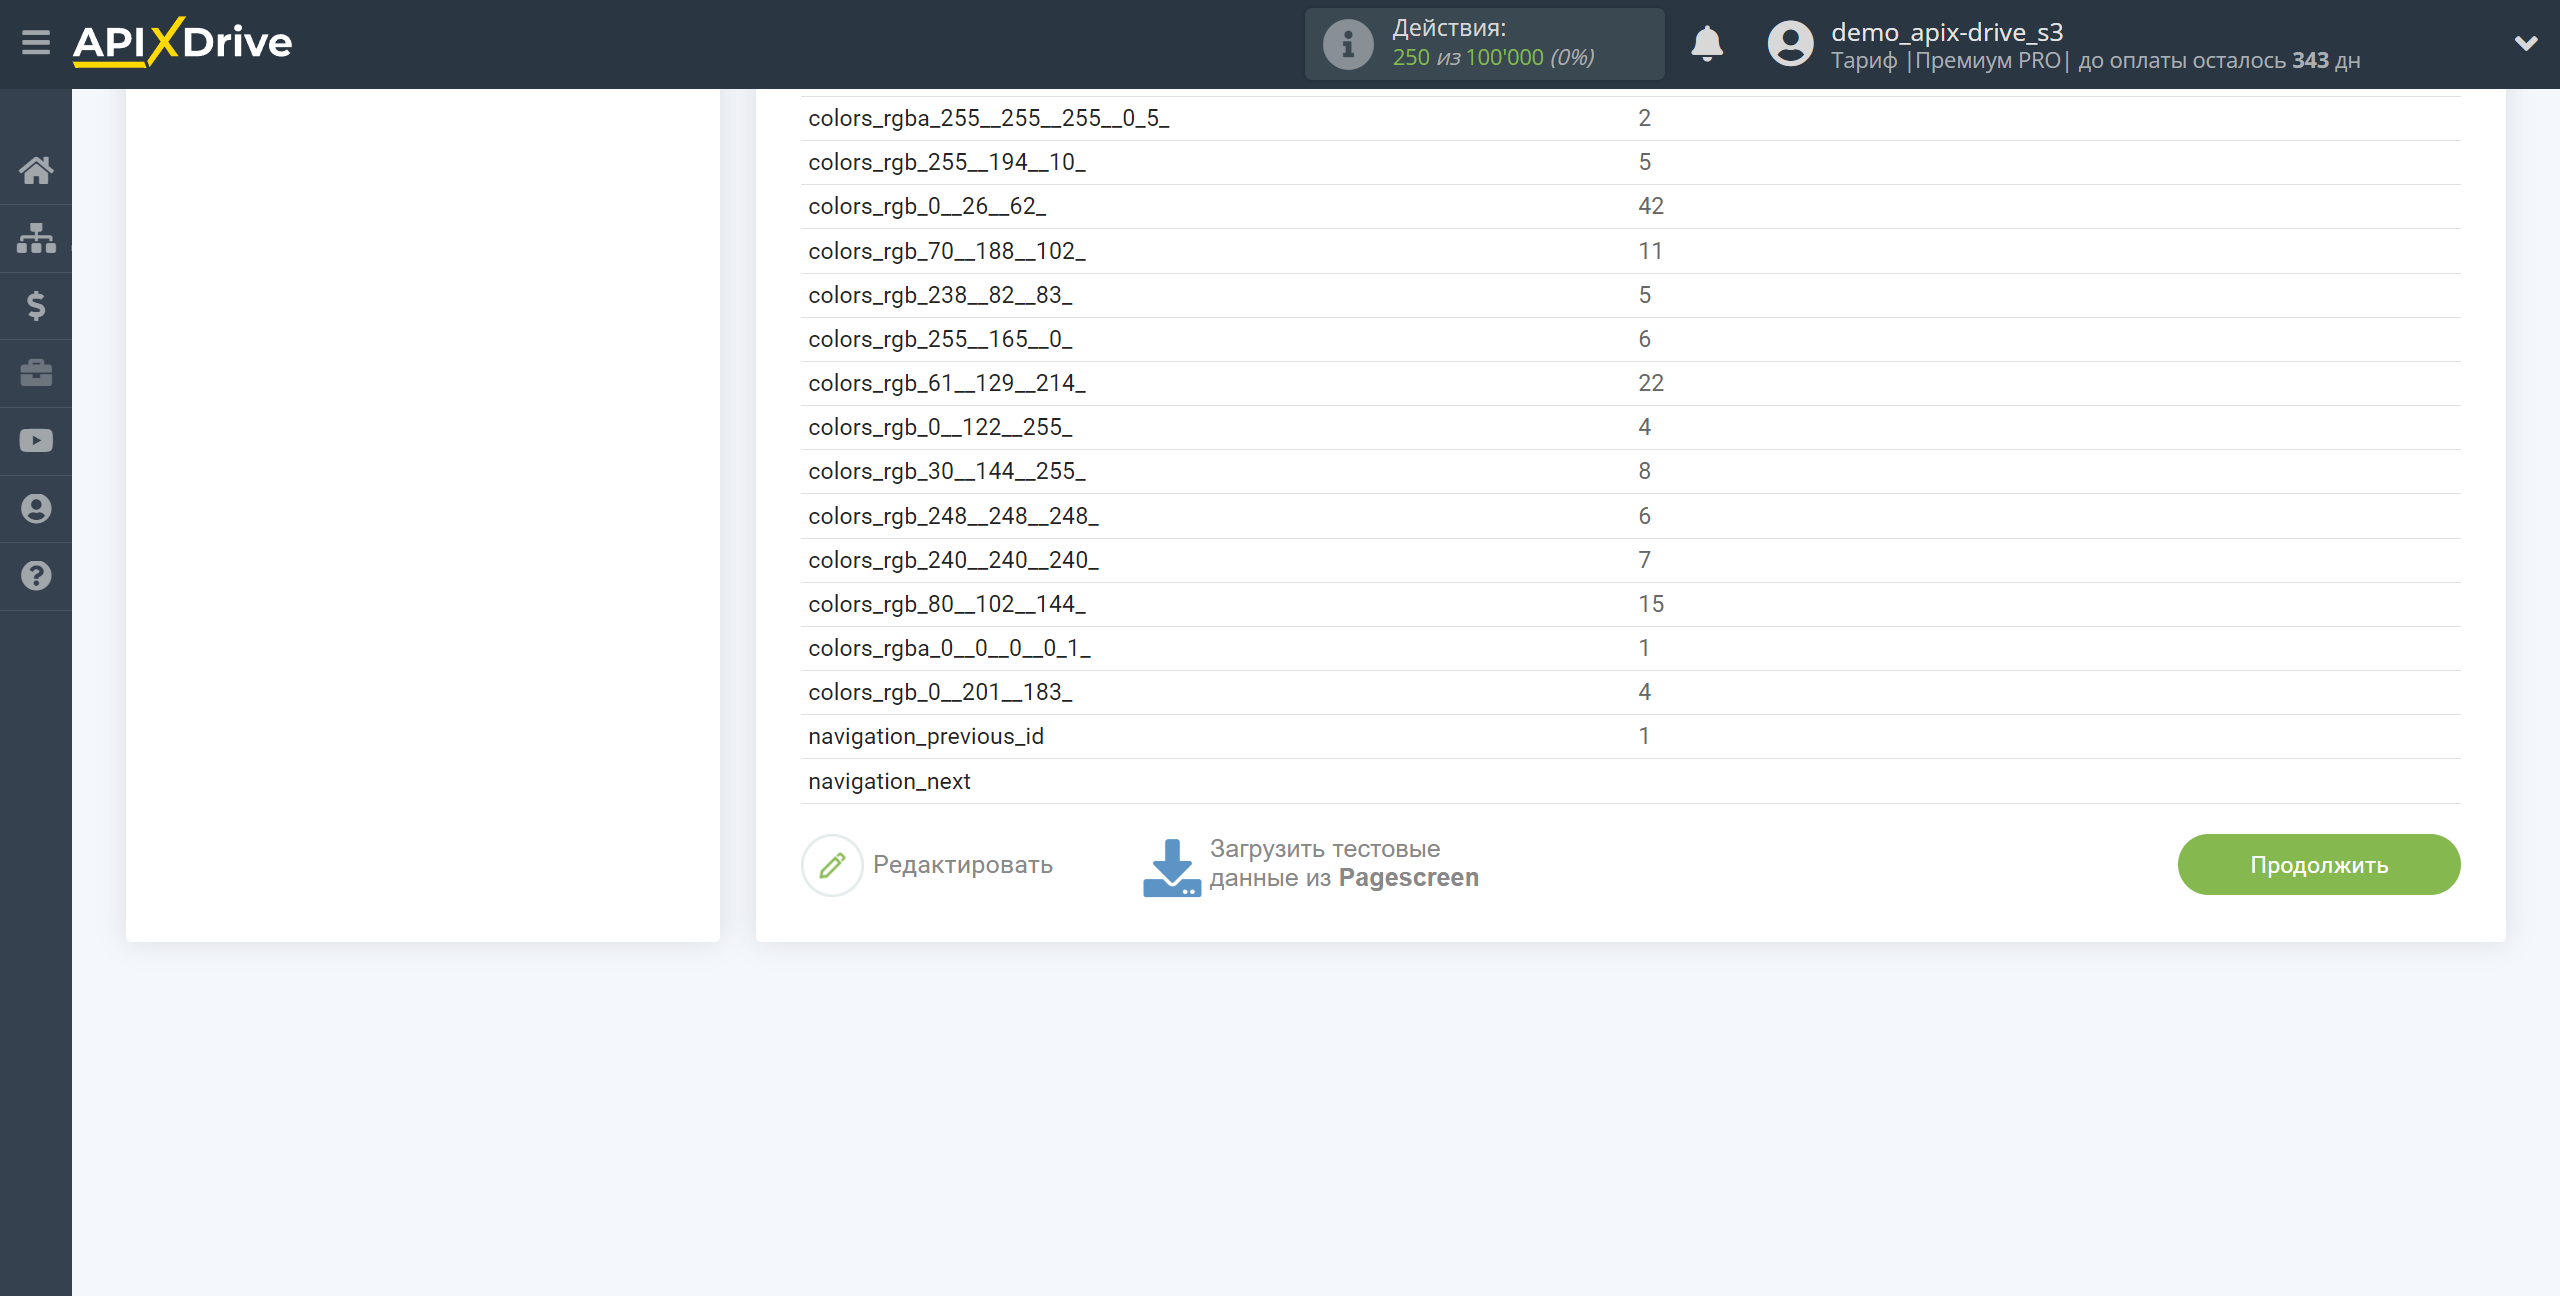Click Загрузить тестовые данные из Pagescreen

click(1344, 863)
